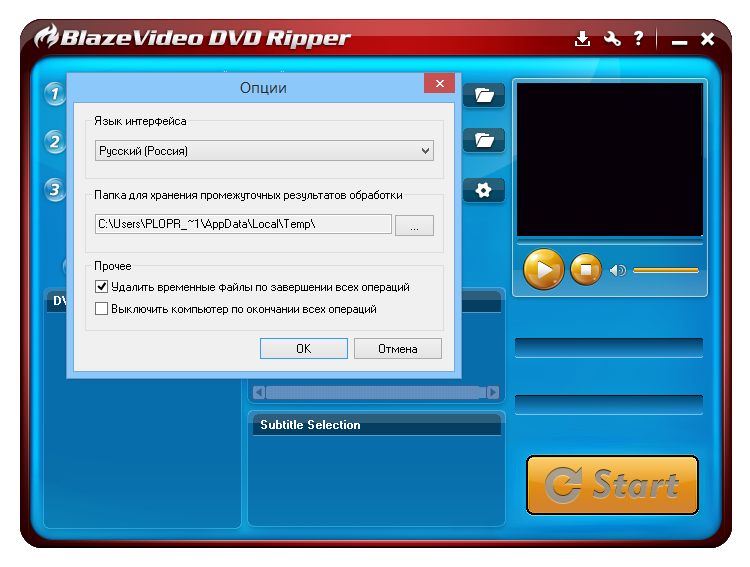Click the step 3 number badge
750x567 pixels.
55,189
